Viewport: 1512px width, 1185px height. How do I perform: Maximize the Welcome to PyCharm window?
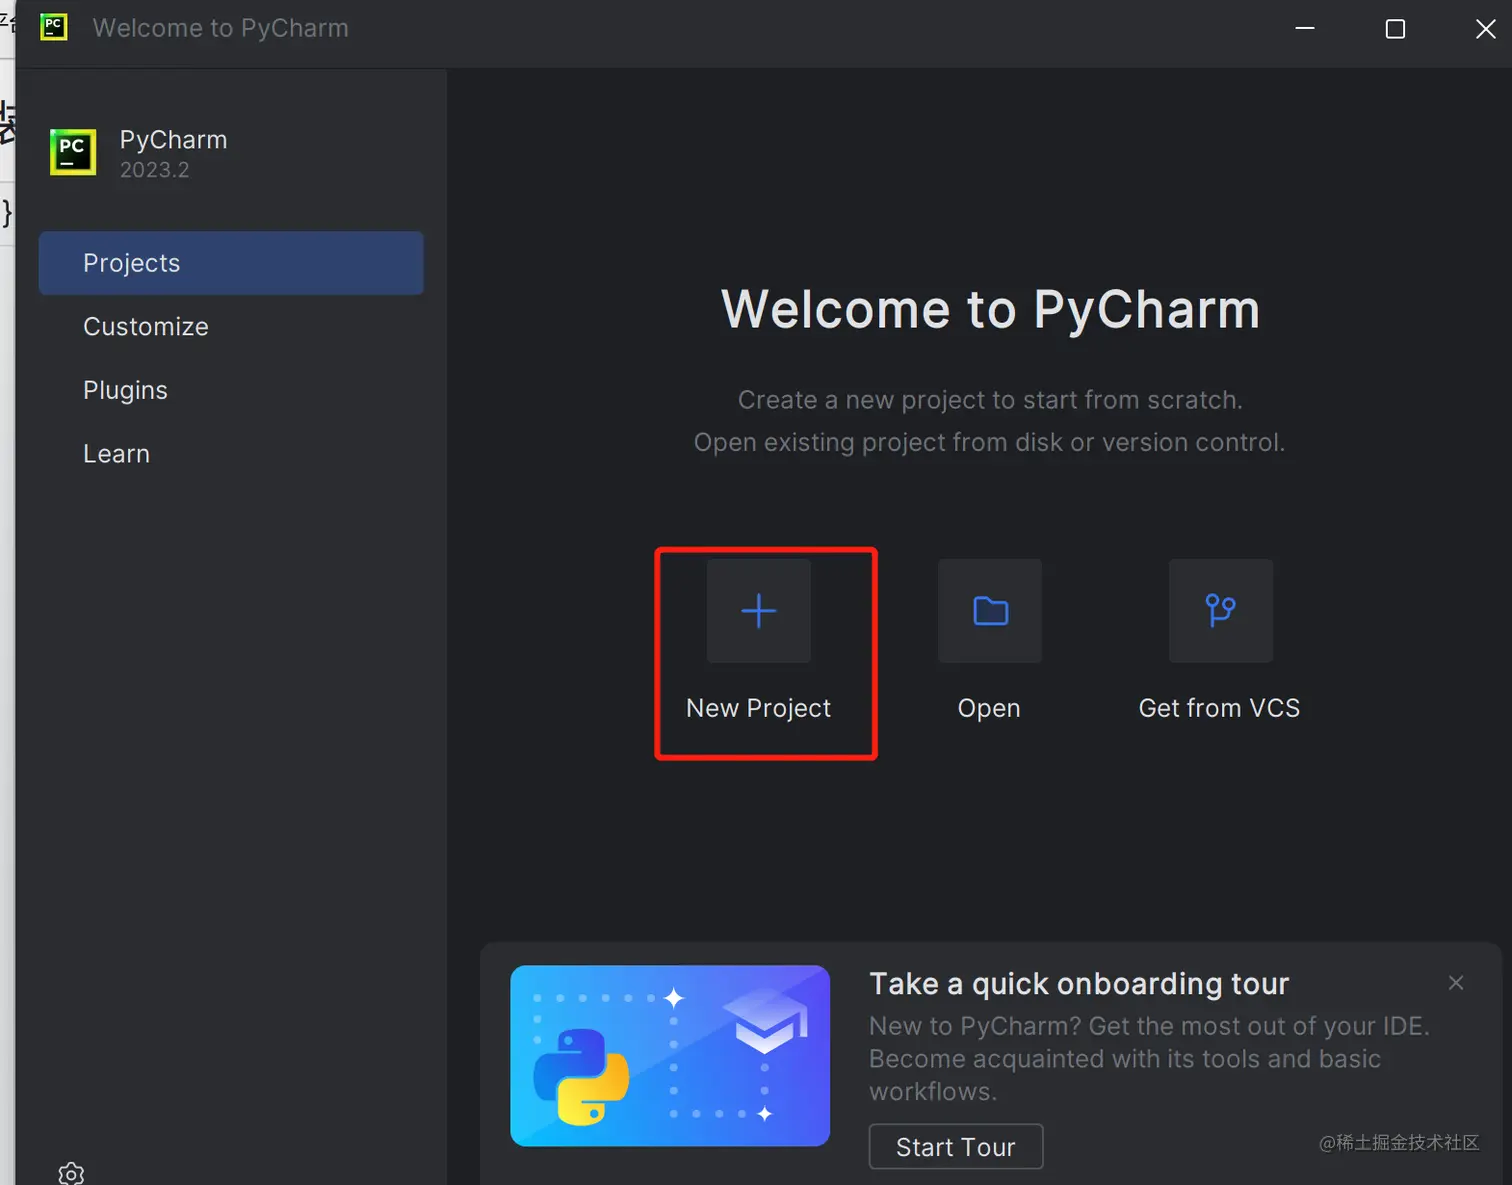1395,29
